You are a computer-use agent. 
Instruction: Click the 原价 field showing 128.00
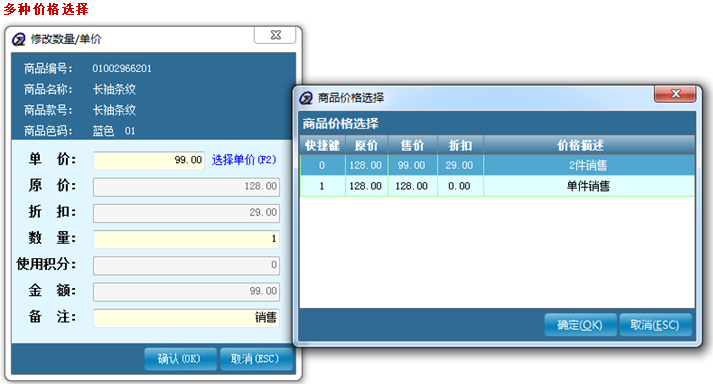click(x=186, y=187)
